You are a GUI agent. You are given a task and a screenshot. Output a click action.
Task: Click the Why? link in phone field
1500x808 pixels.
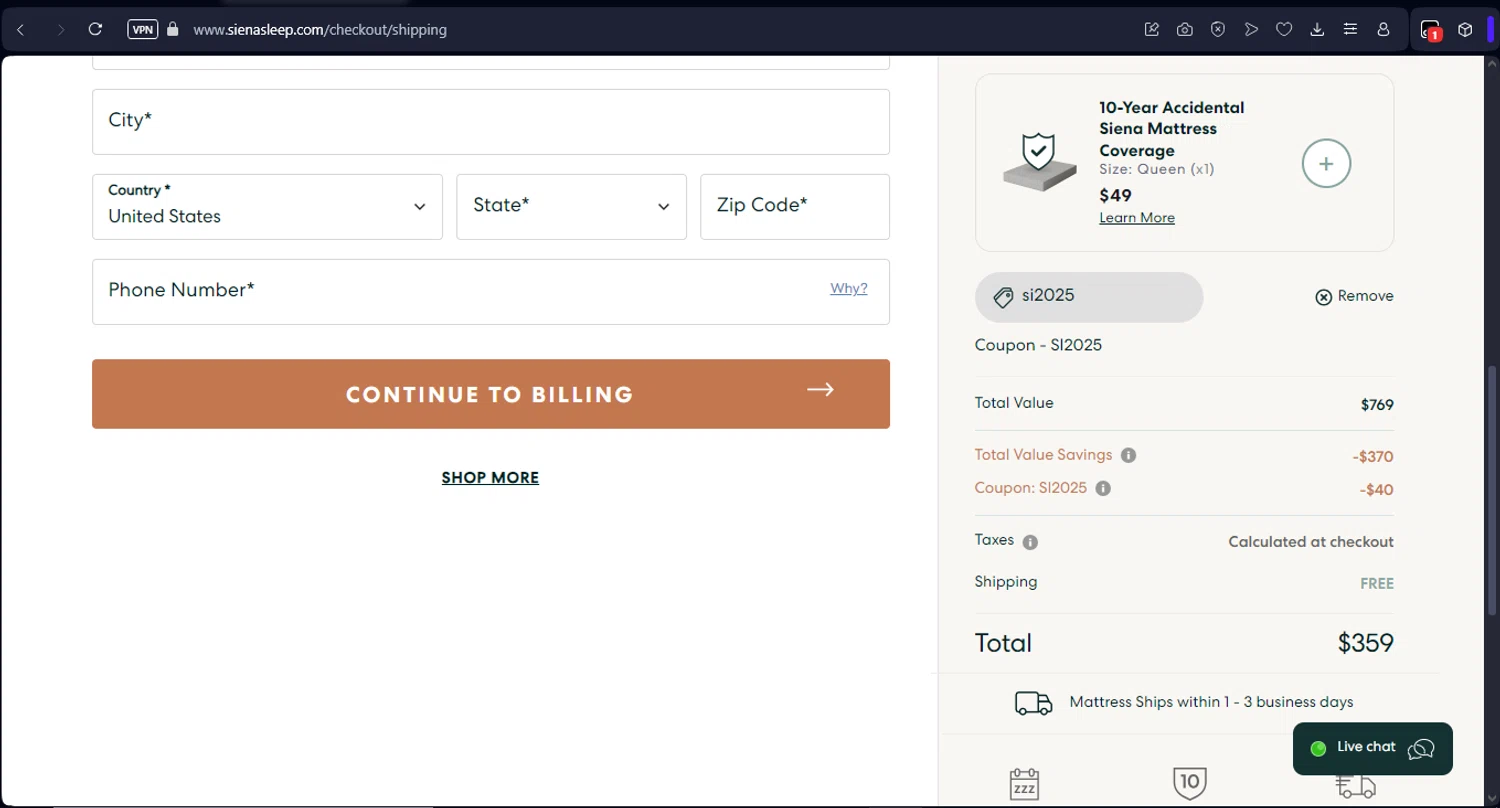tap(849, 288)
